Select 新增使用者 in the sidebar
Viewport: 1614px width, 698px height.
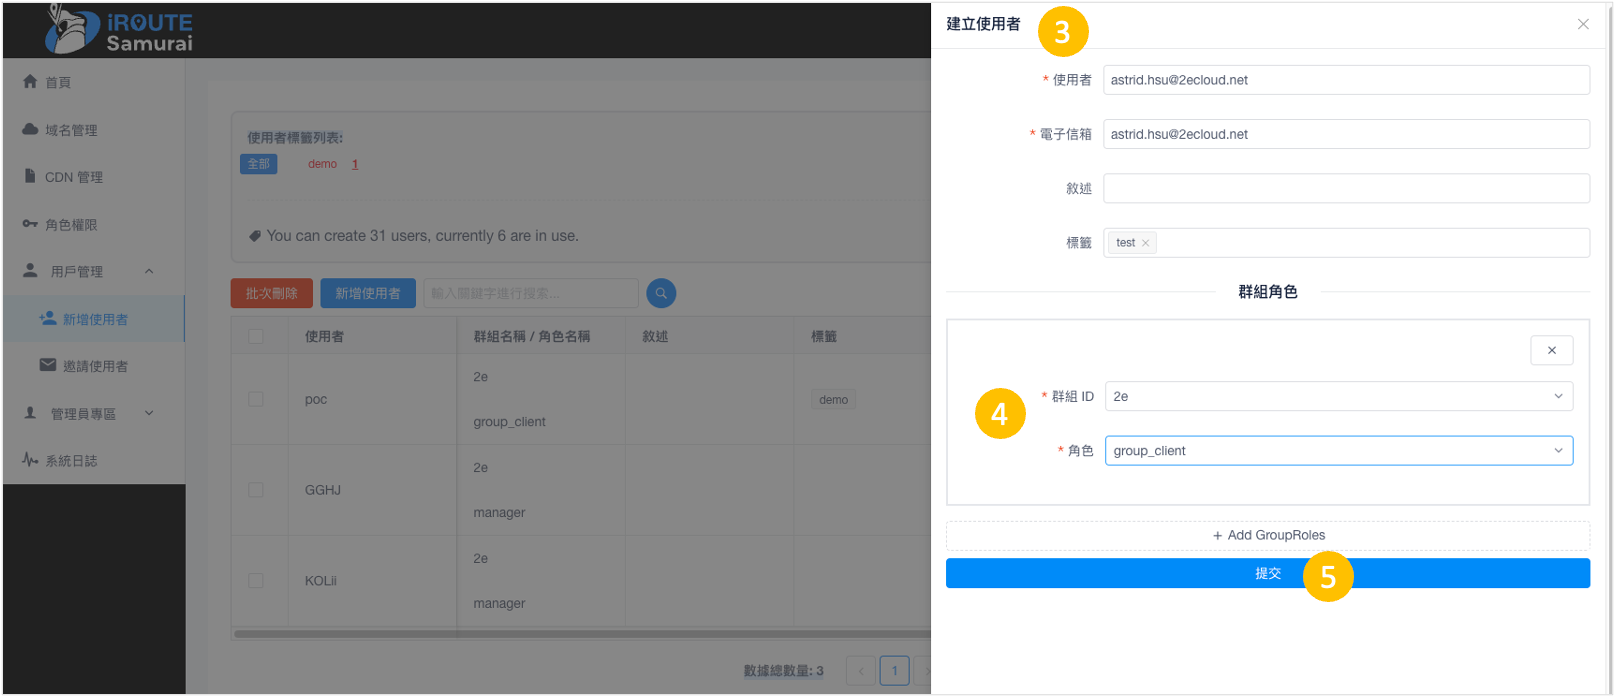95,319
